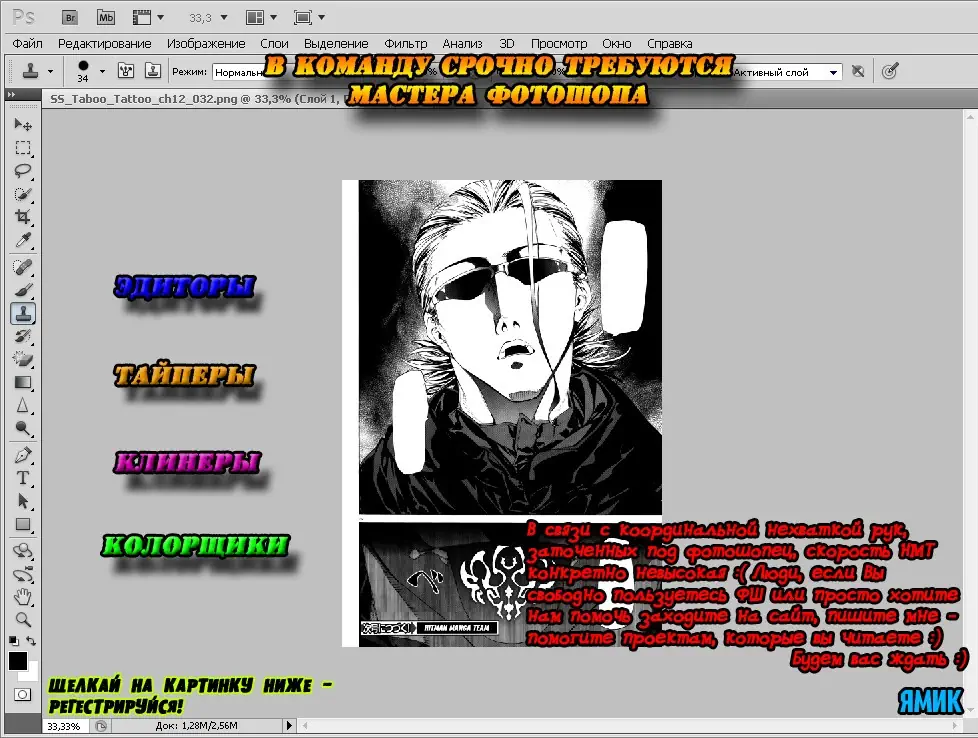This screenshot has height=738, width=978.
Task: Open the Фильтр menu
Action: (x=405, y=44)
